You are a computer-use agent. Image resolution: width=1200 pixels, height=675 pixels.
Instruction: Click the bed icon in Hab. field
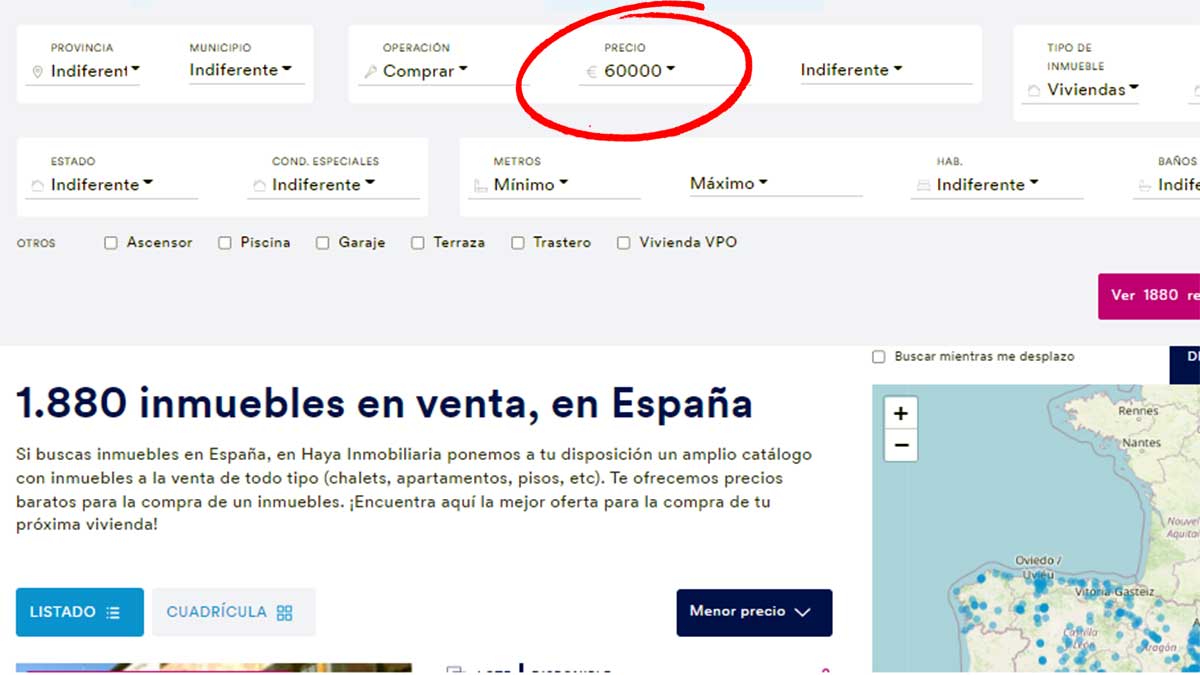923,186
